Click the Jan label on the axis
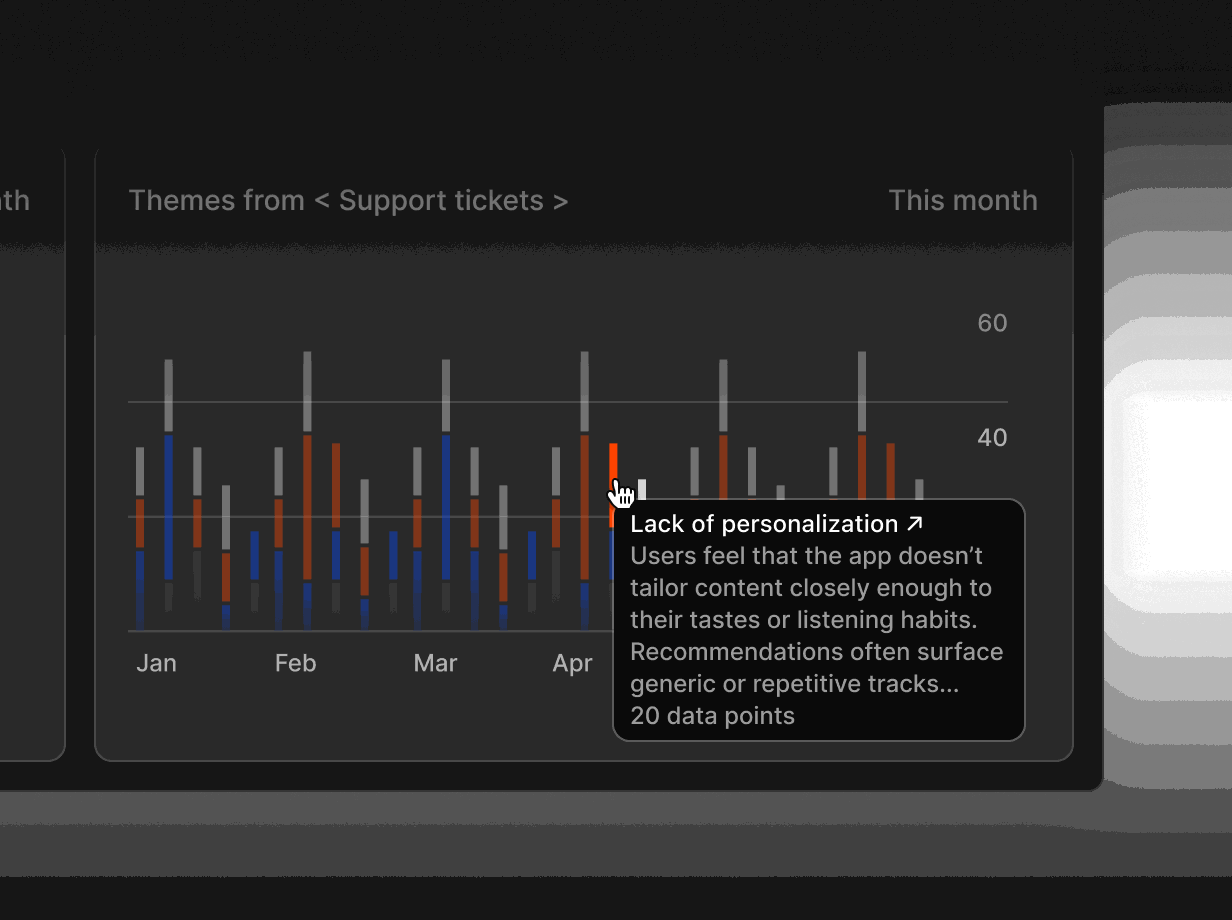The image size is (1232, 920). coord(156,663)
